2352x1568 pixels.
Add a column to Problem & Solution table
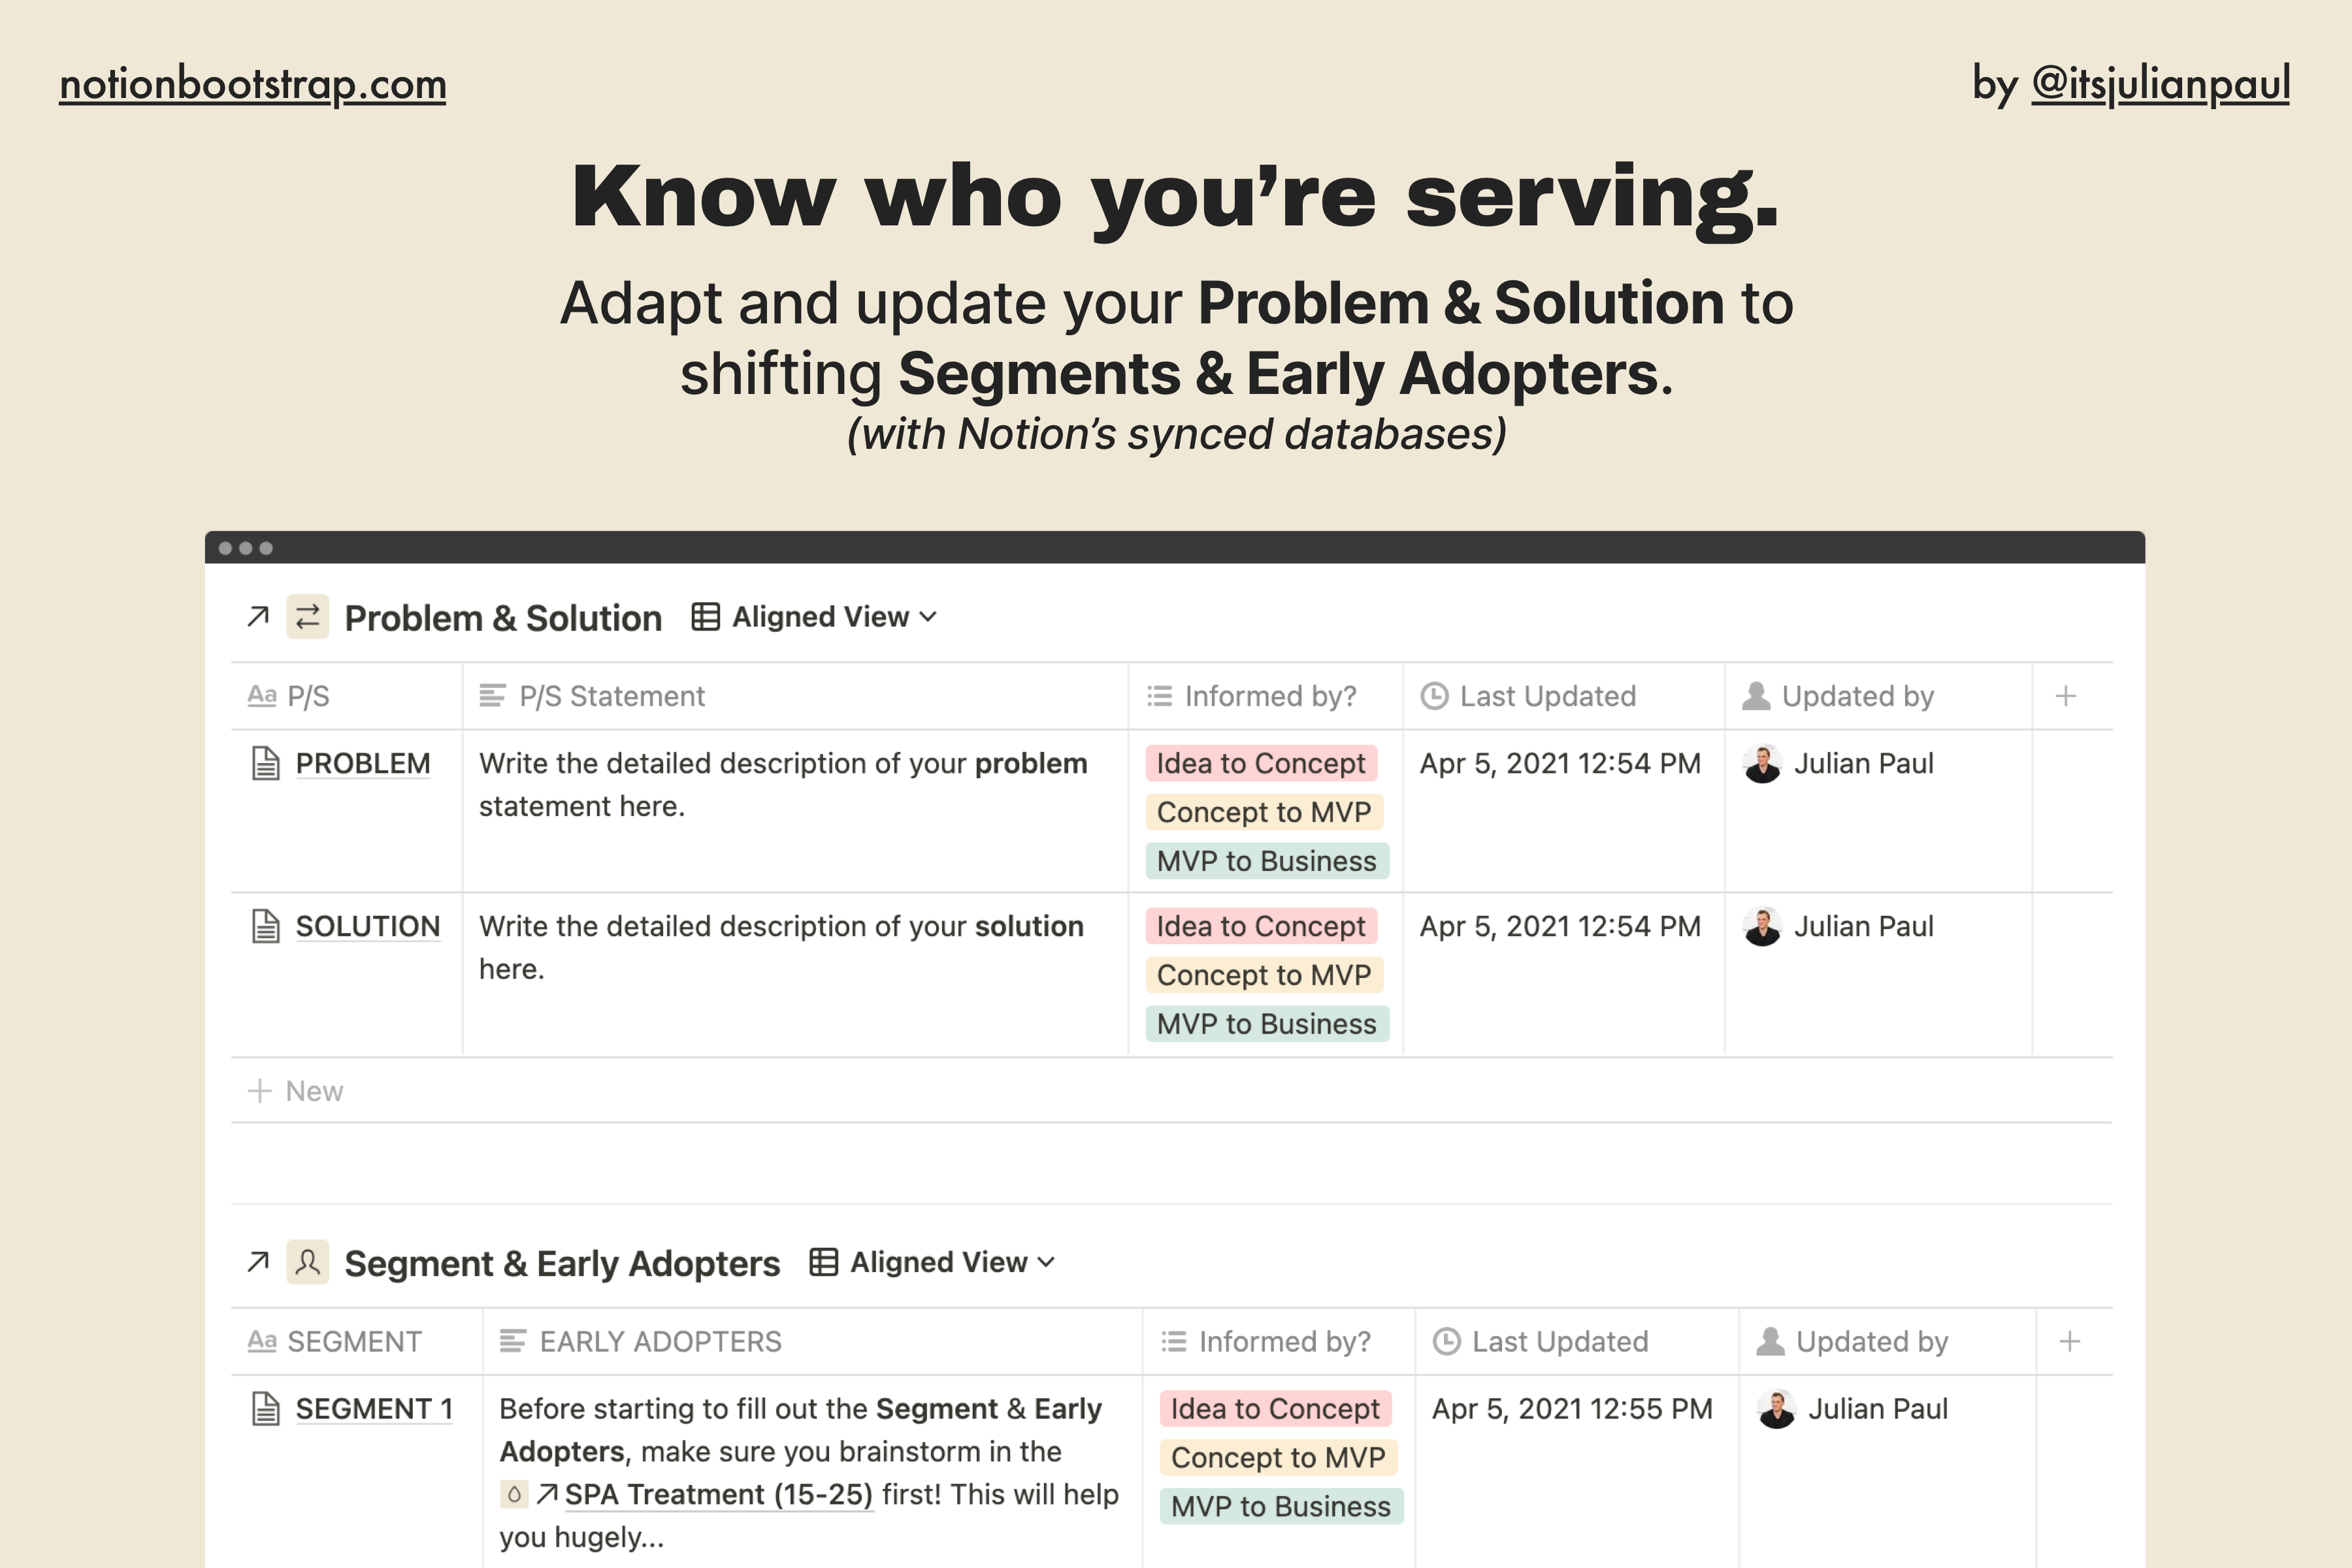[x=2066, y=696]
